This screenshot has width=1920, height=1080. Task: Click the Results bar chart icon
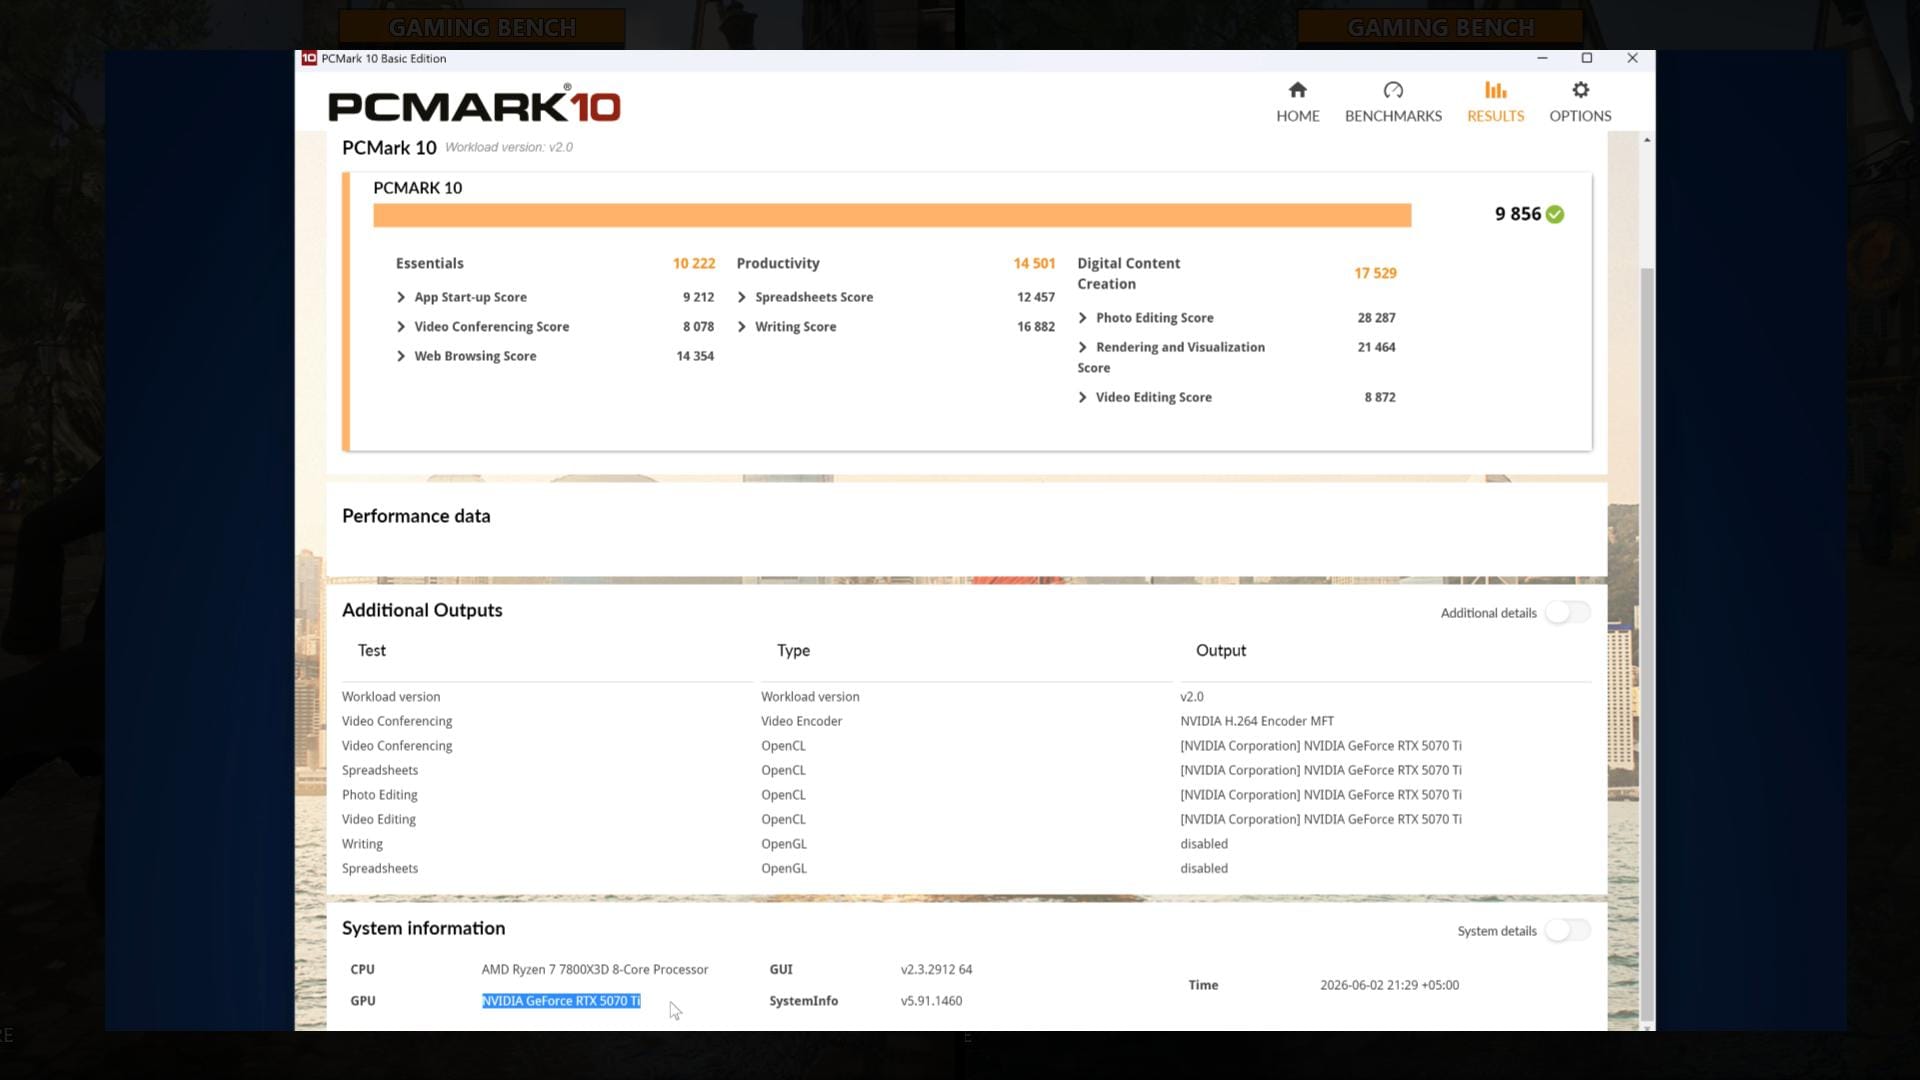(1495, 90)
